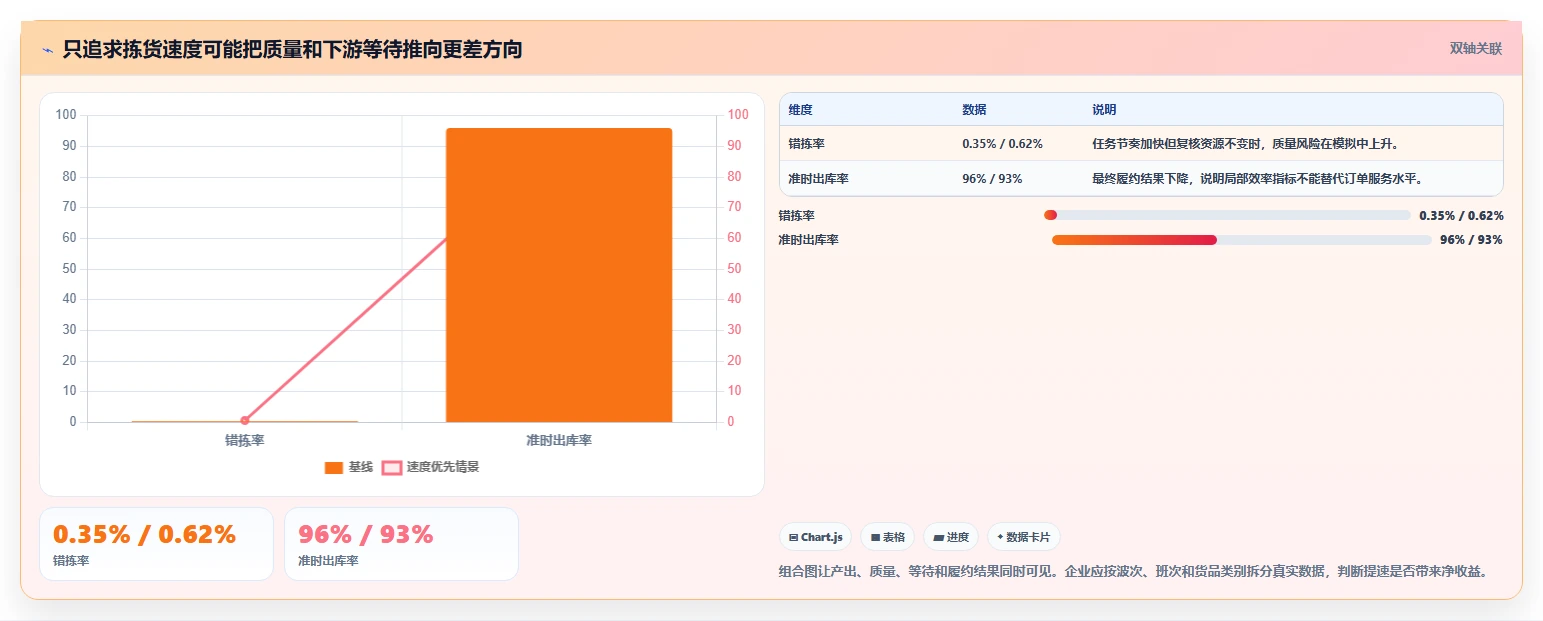The image size is (1543, 621).
Task: Click the 数据 table column header
Action: (974, 110)
